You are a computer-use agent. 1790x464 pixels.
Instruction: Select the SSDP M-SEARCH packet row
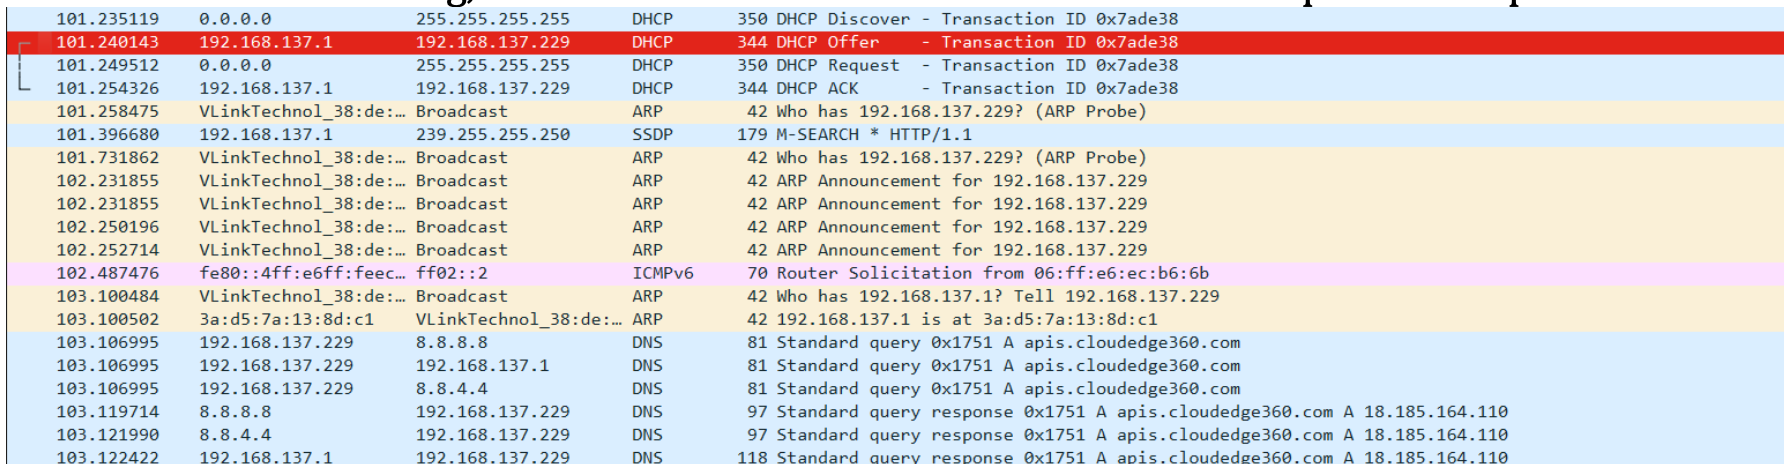pyautogui.click(x=895, y=134)
